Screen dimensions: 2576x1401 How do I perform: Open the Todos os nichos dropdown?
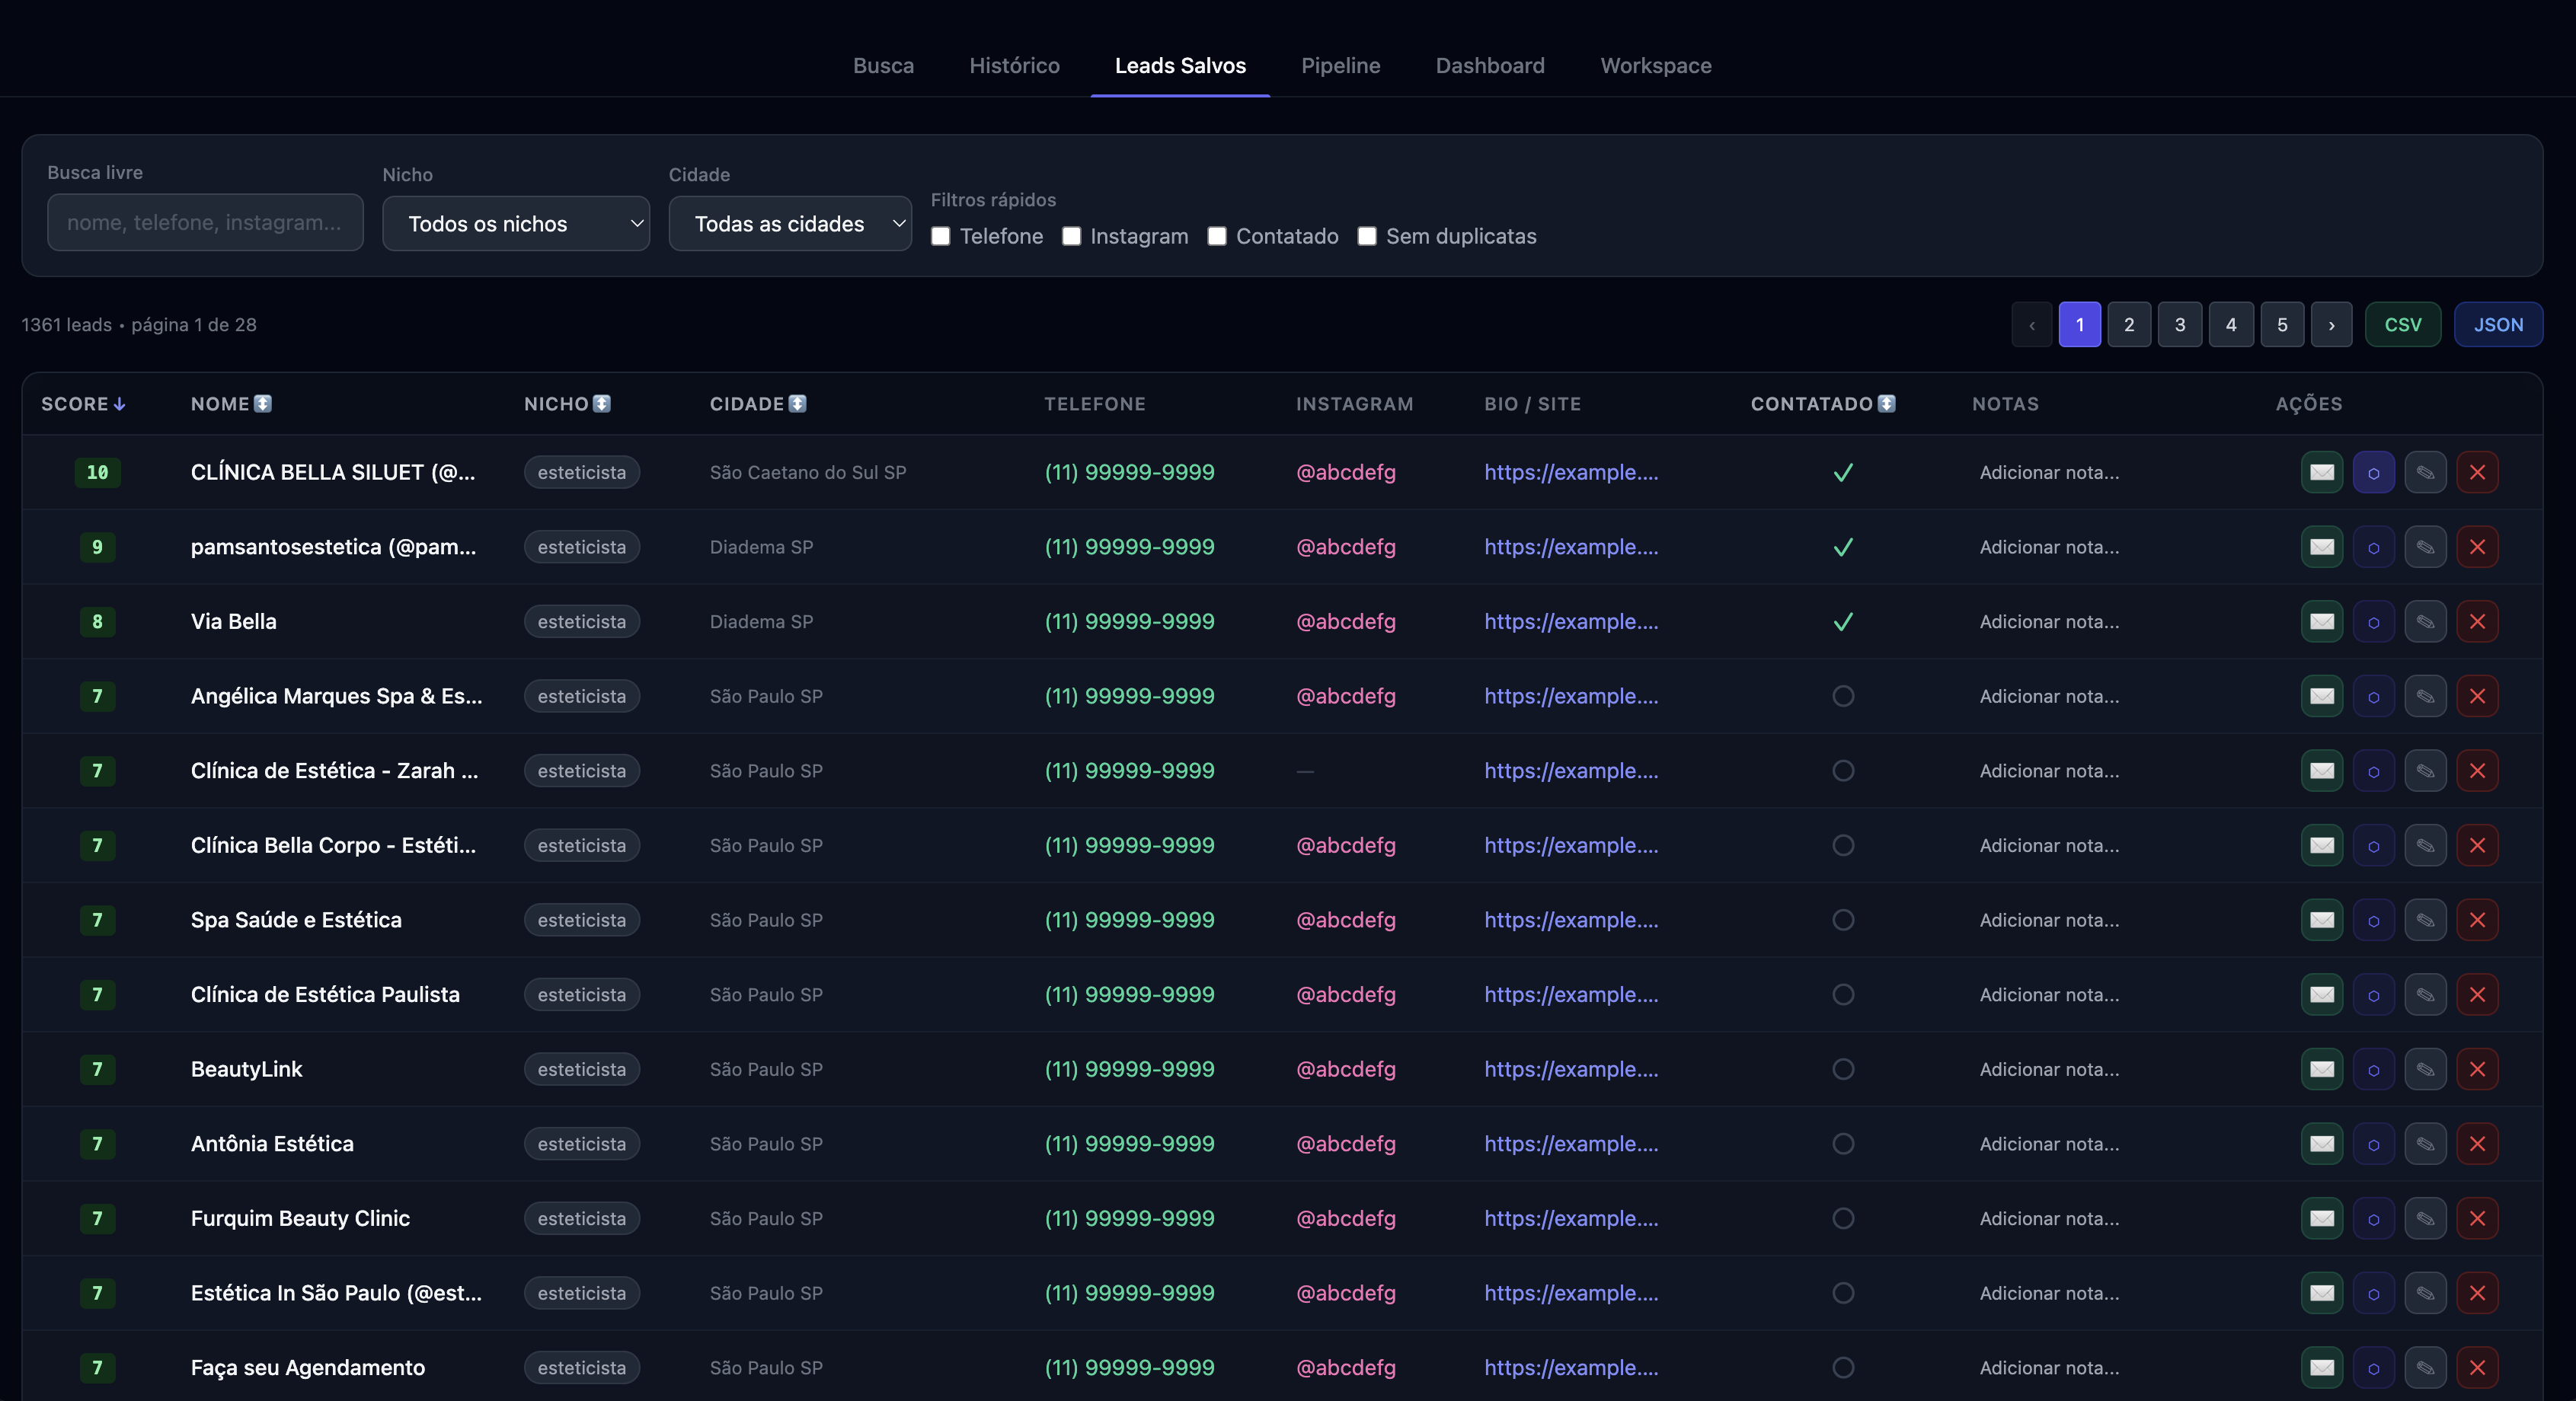[x=516, y=223]
